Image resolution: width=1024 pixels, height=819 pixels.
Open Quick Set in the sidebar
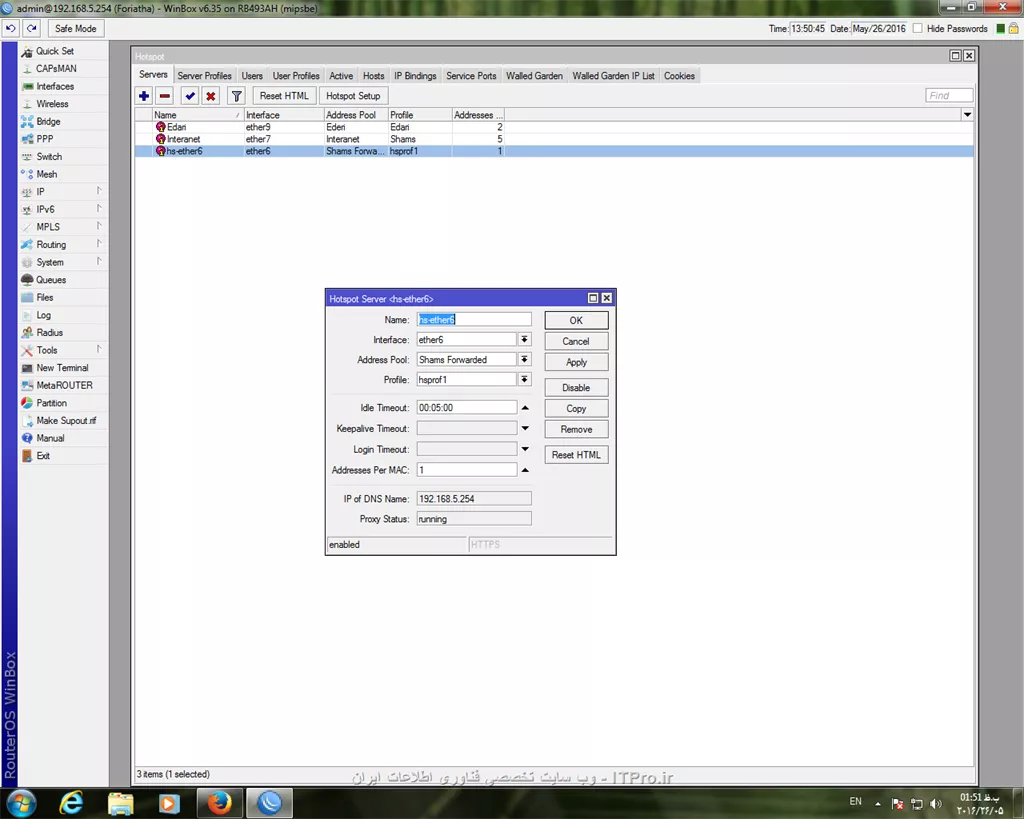[x=63, y=51]
